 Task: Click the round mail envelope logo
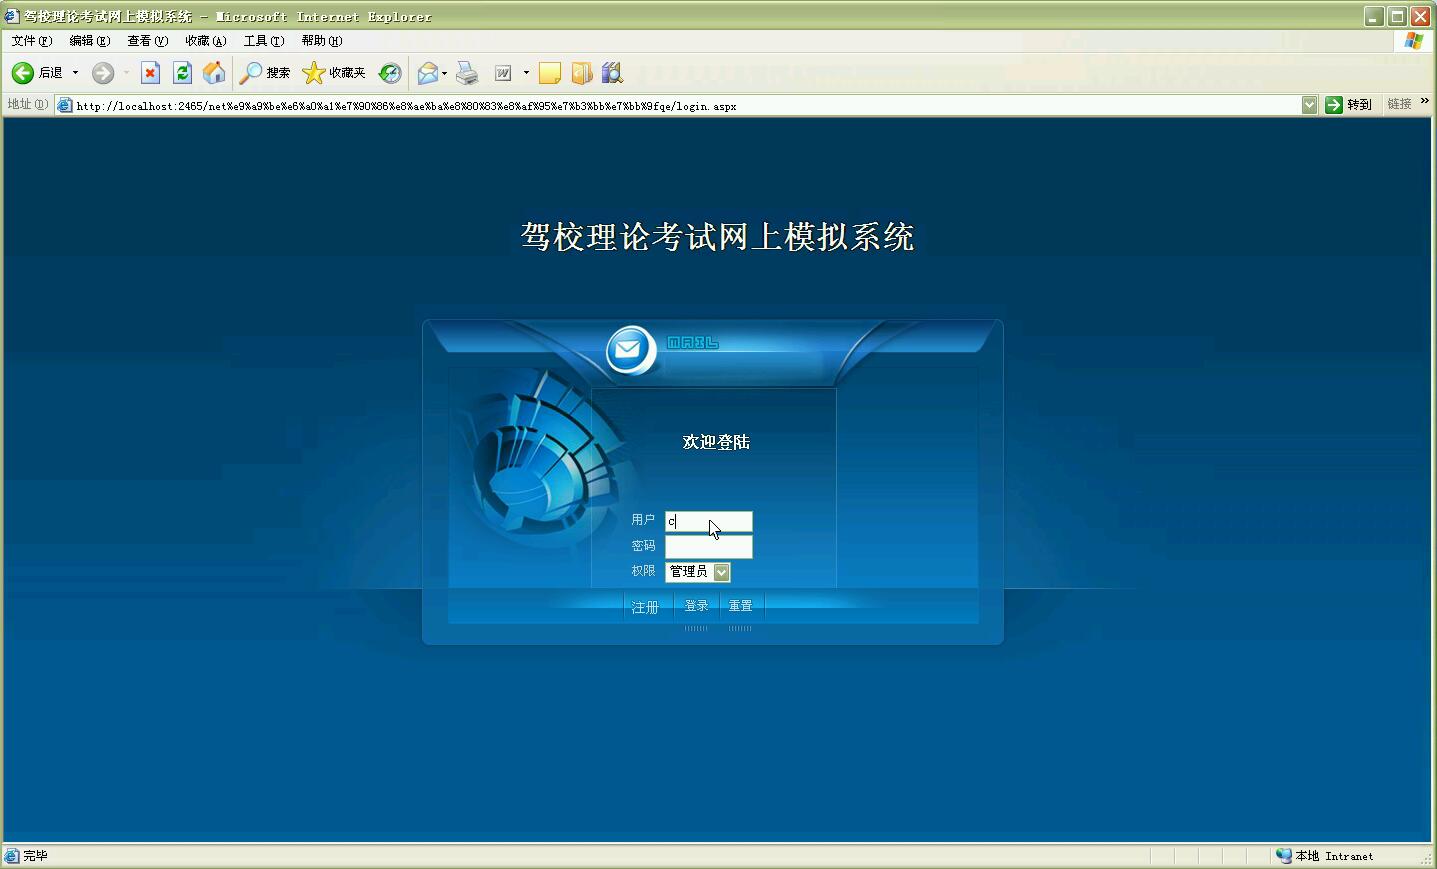click(630, 350)
